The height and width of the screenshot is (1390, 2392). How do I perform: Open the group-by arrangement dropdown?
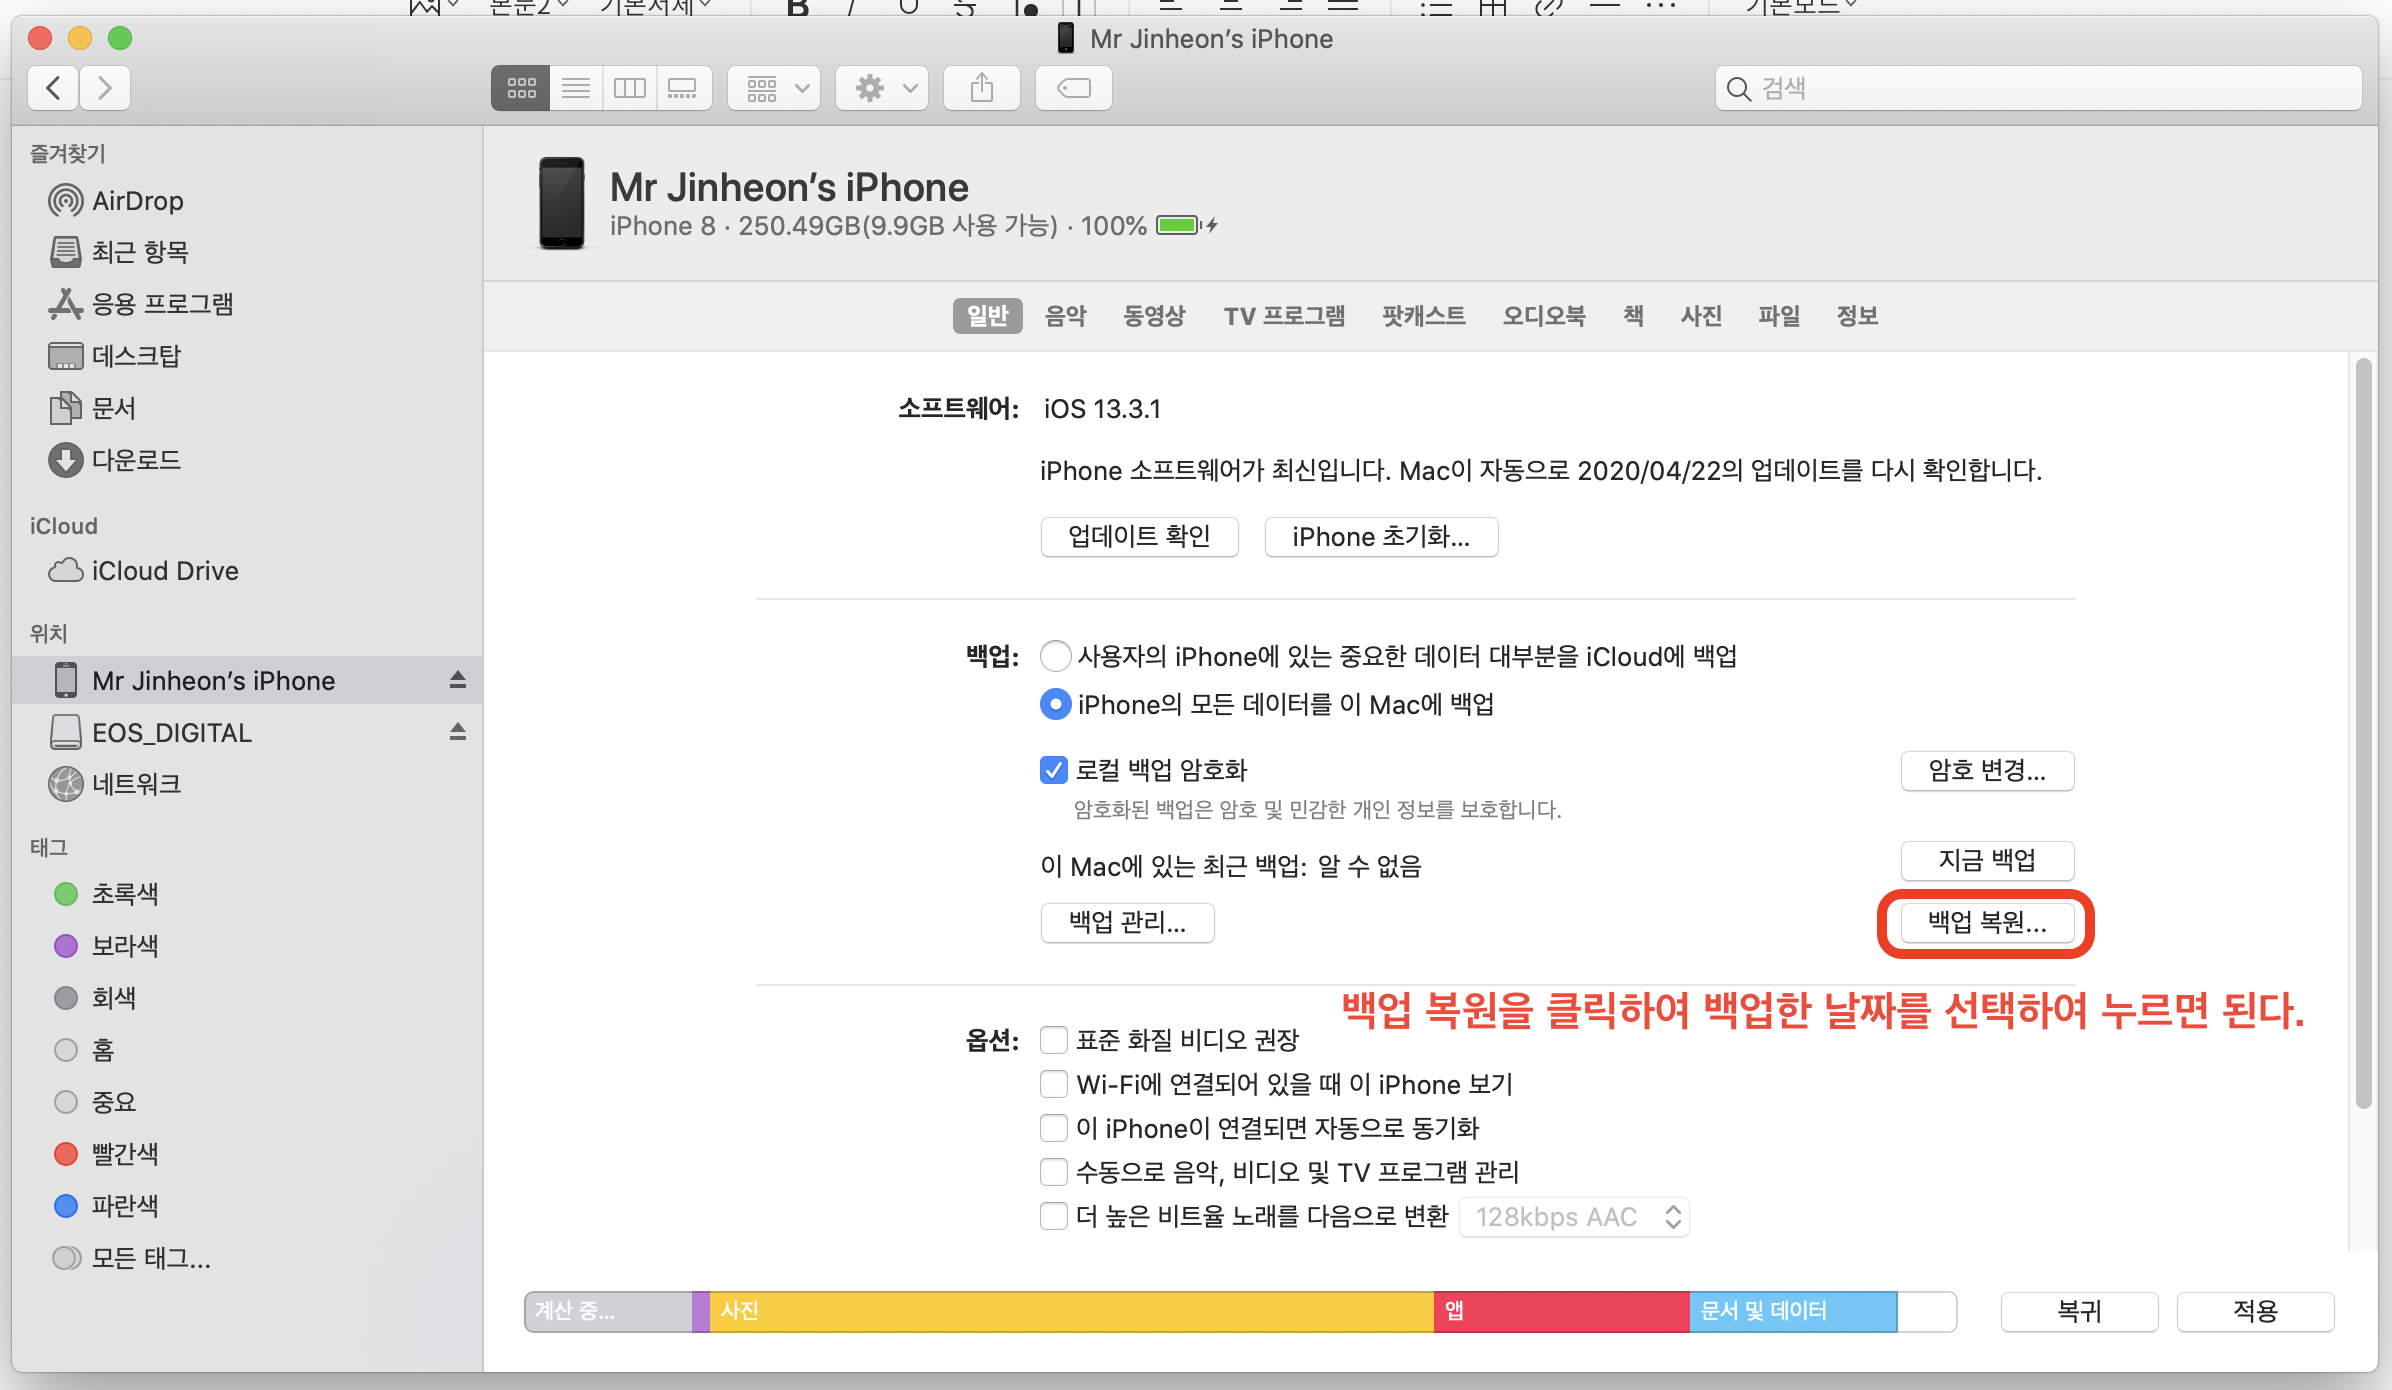coord(775,89)
